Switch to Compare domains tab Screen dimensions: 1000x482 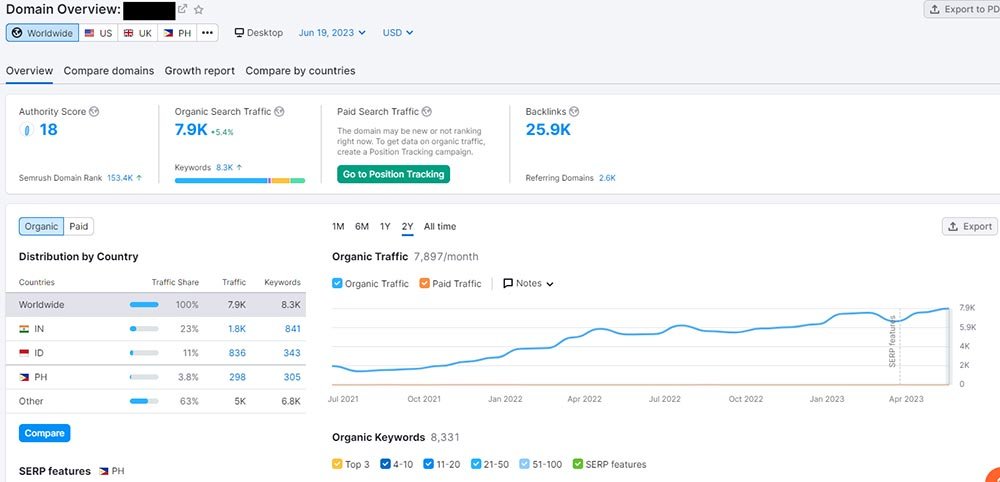tap(109, 71)
